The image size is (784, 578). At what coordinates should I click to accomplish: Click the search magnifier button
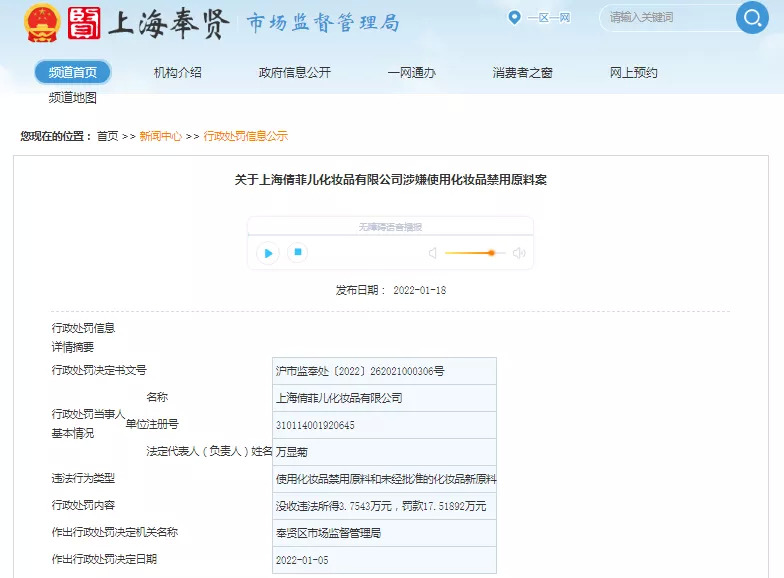(751, 17)
